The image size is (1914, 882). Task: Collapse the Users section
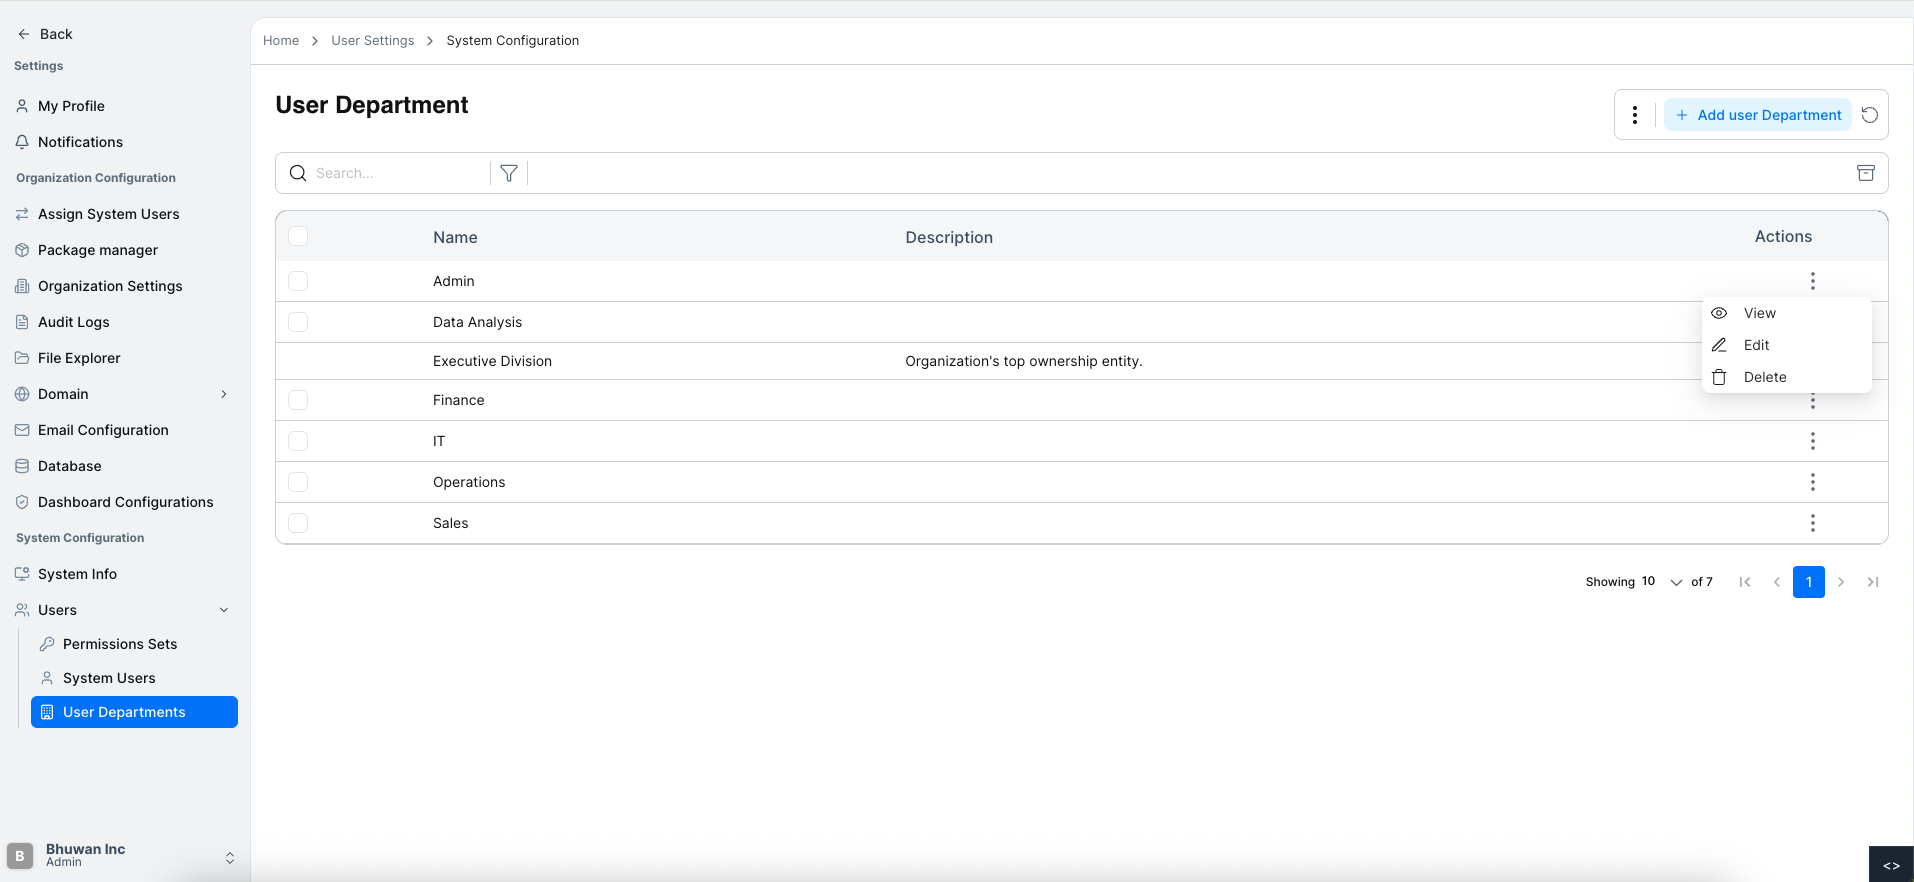[224, 610]
